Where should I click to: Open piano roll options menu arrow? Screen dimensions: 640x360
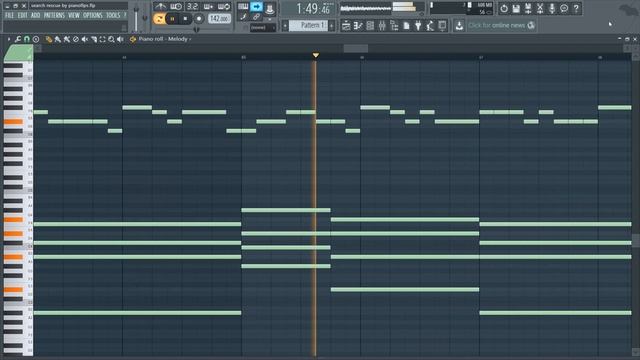[9, 39]
